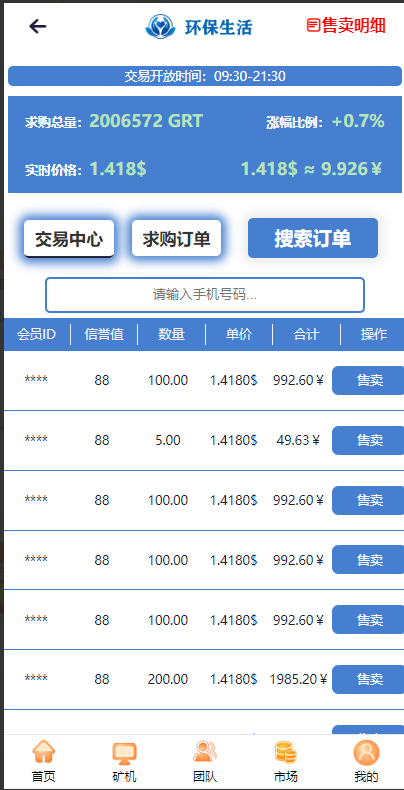Go back using the arrow icon
This screenshot has height=790, width=404.
[x=38, y=26]
